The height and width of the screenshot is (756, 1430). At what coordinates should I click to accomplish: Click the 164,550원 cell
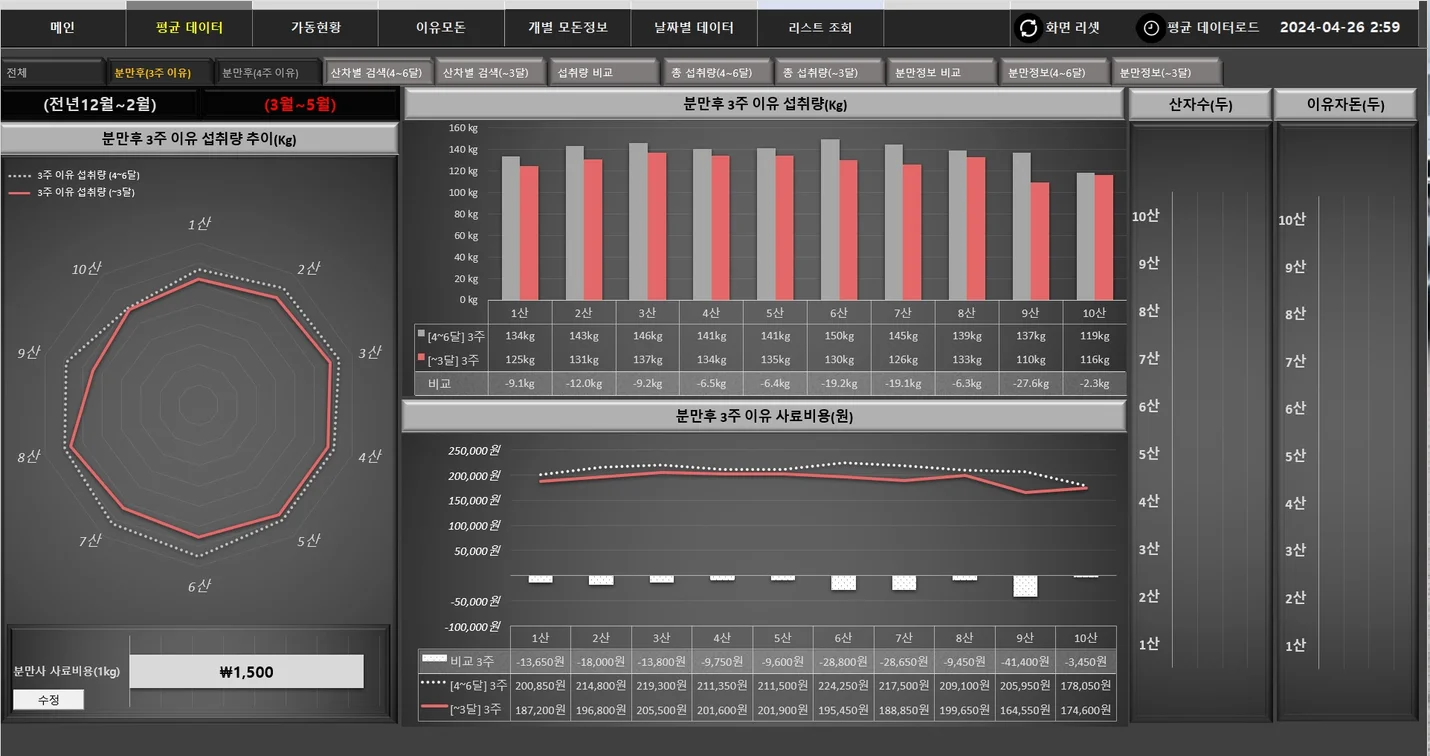pyautogui.click(x=1025, y=710)
